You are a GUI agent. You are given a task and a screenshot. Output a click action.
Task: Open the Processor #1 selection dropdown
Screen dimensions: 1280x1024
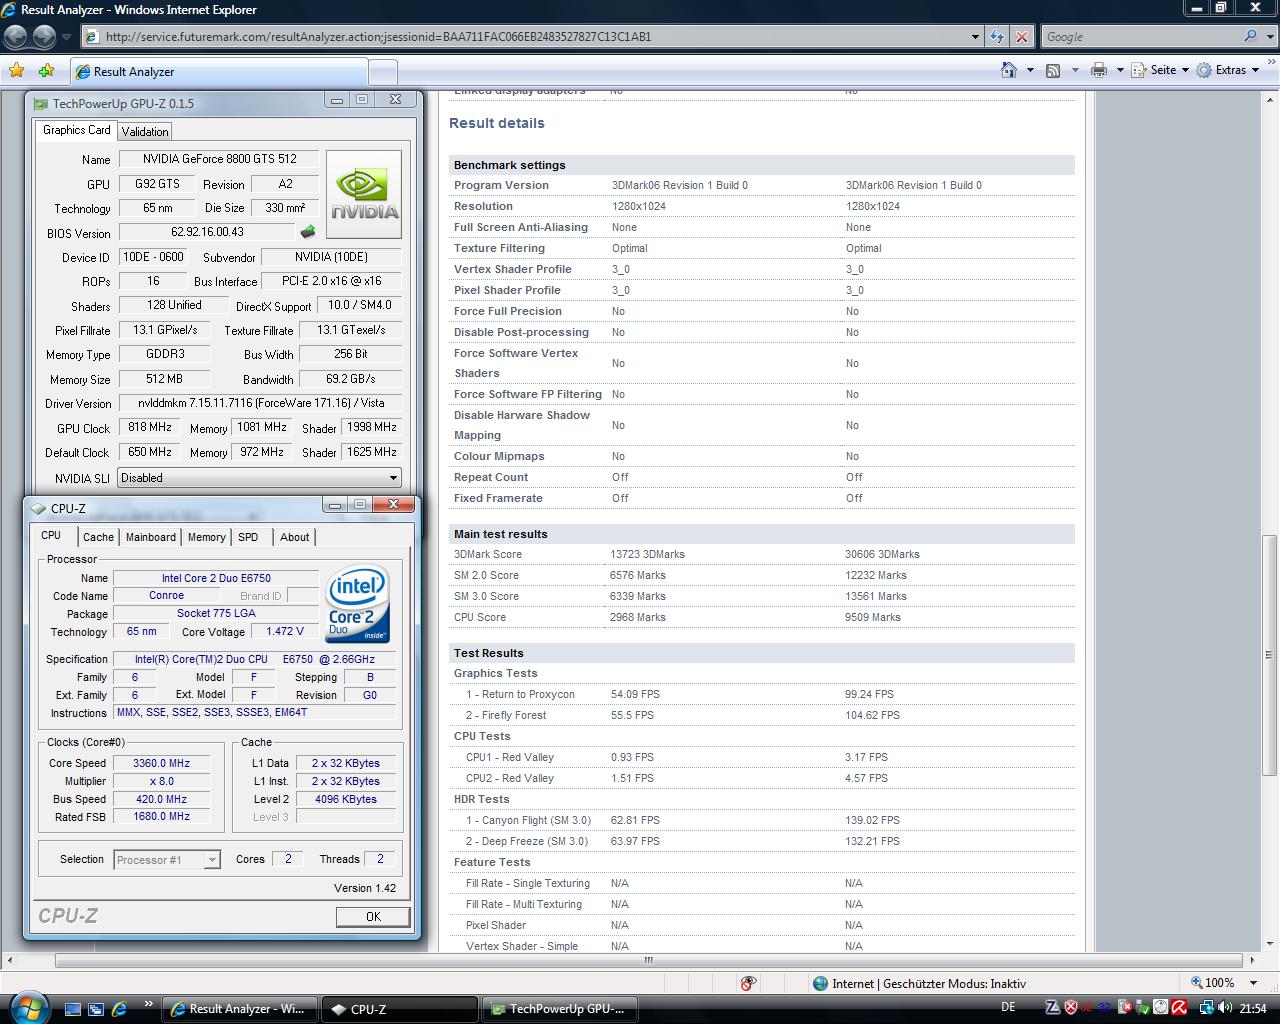pyautogui.click(x=167, y=860)
